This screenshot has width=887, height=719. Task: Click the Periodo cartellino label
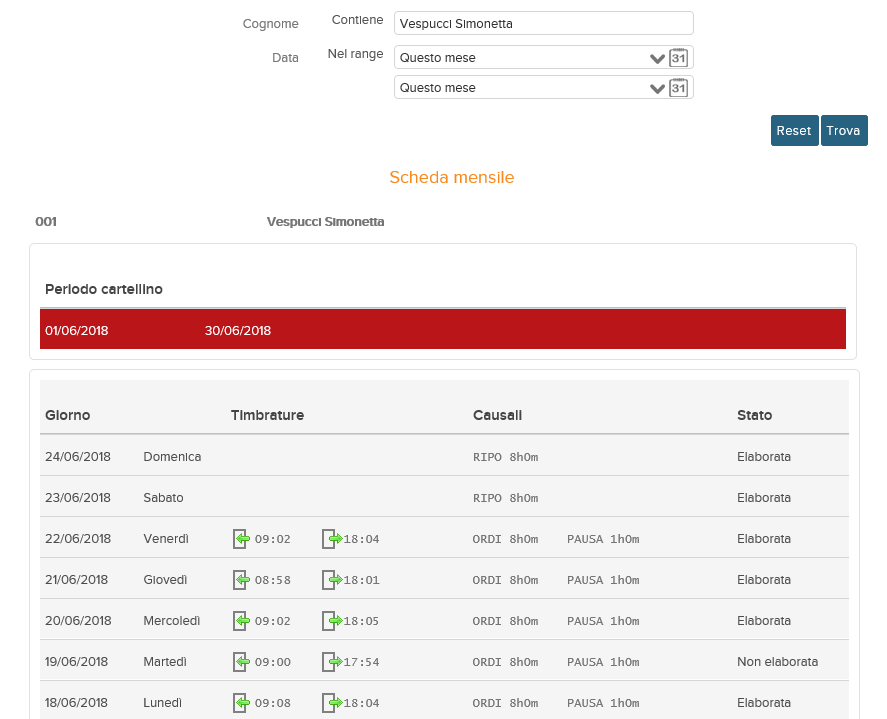[104, 289]
